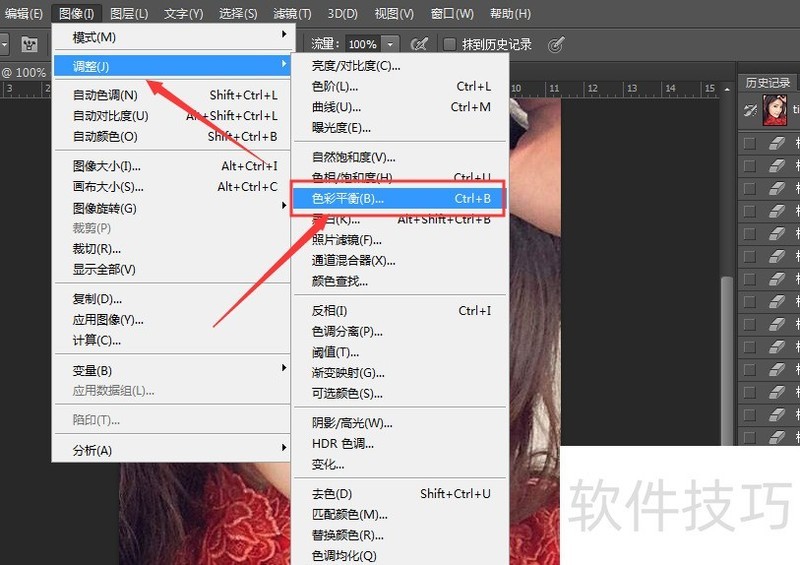This screenshot has width=800, height=565.
Task: Tick the topmost history state source box
Action: pyautogui.click(x=750, y=143)
